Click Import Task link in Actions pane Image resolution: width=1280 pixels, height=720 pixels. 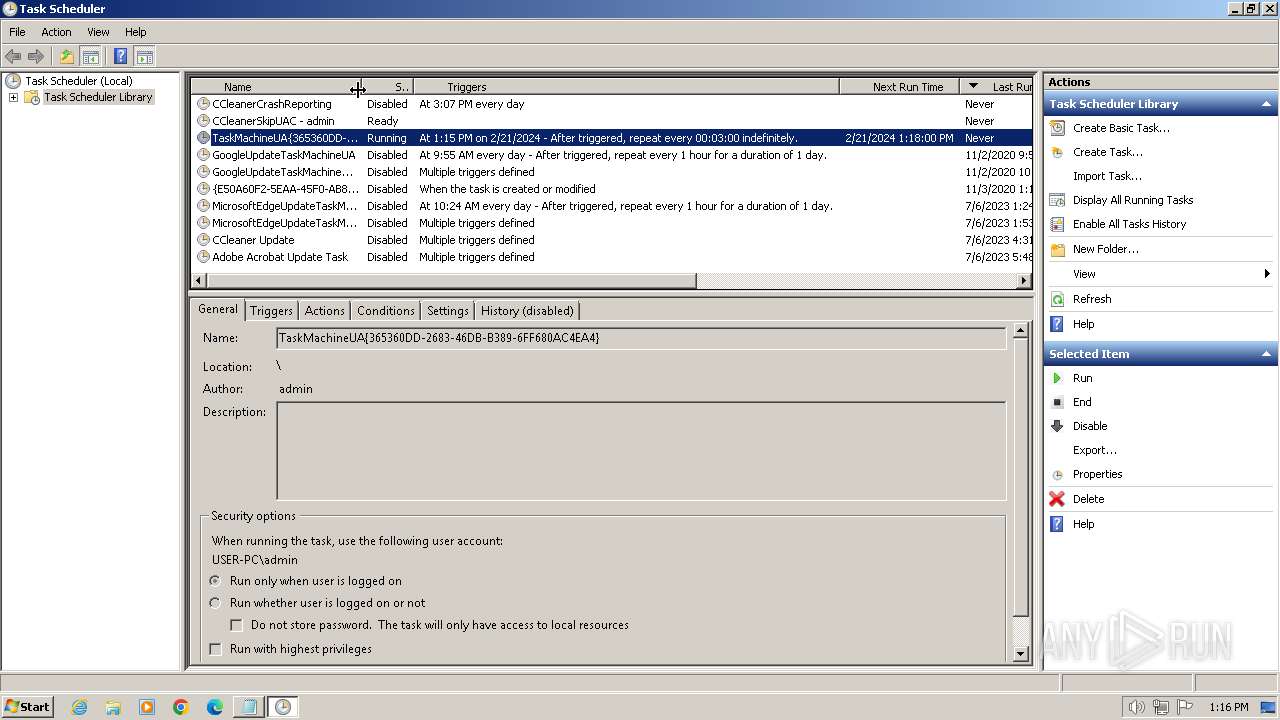point(1107,176)
